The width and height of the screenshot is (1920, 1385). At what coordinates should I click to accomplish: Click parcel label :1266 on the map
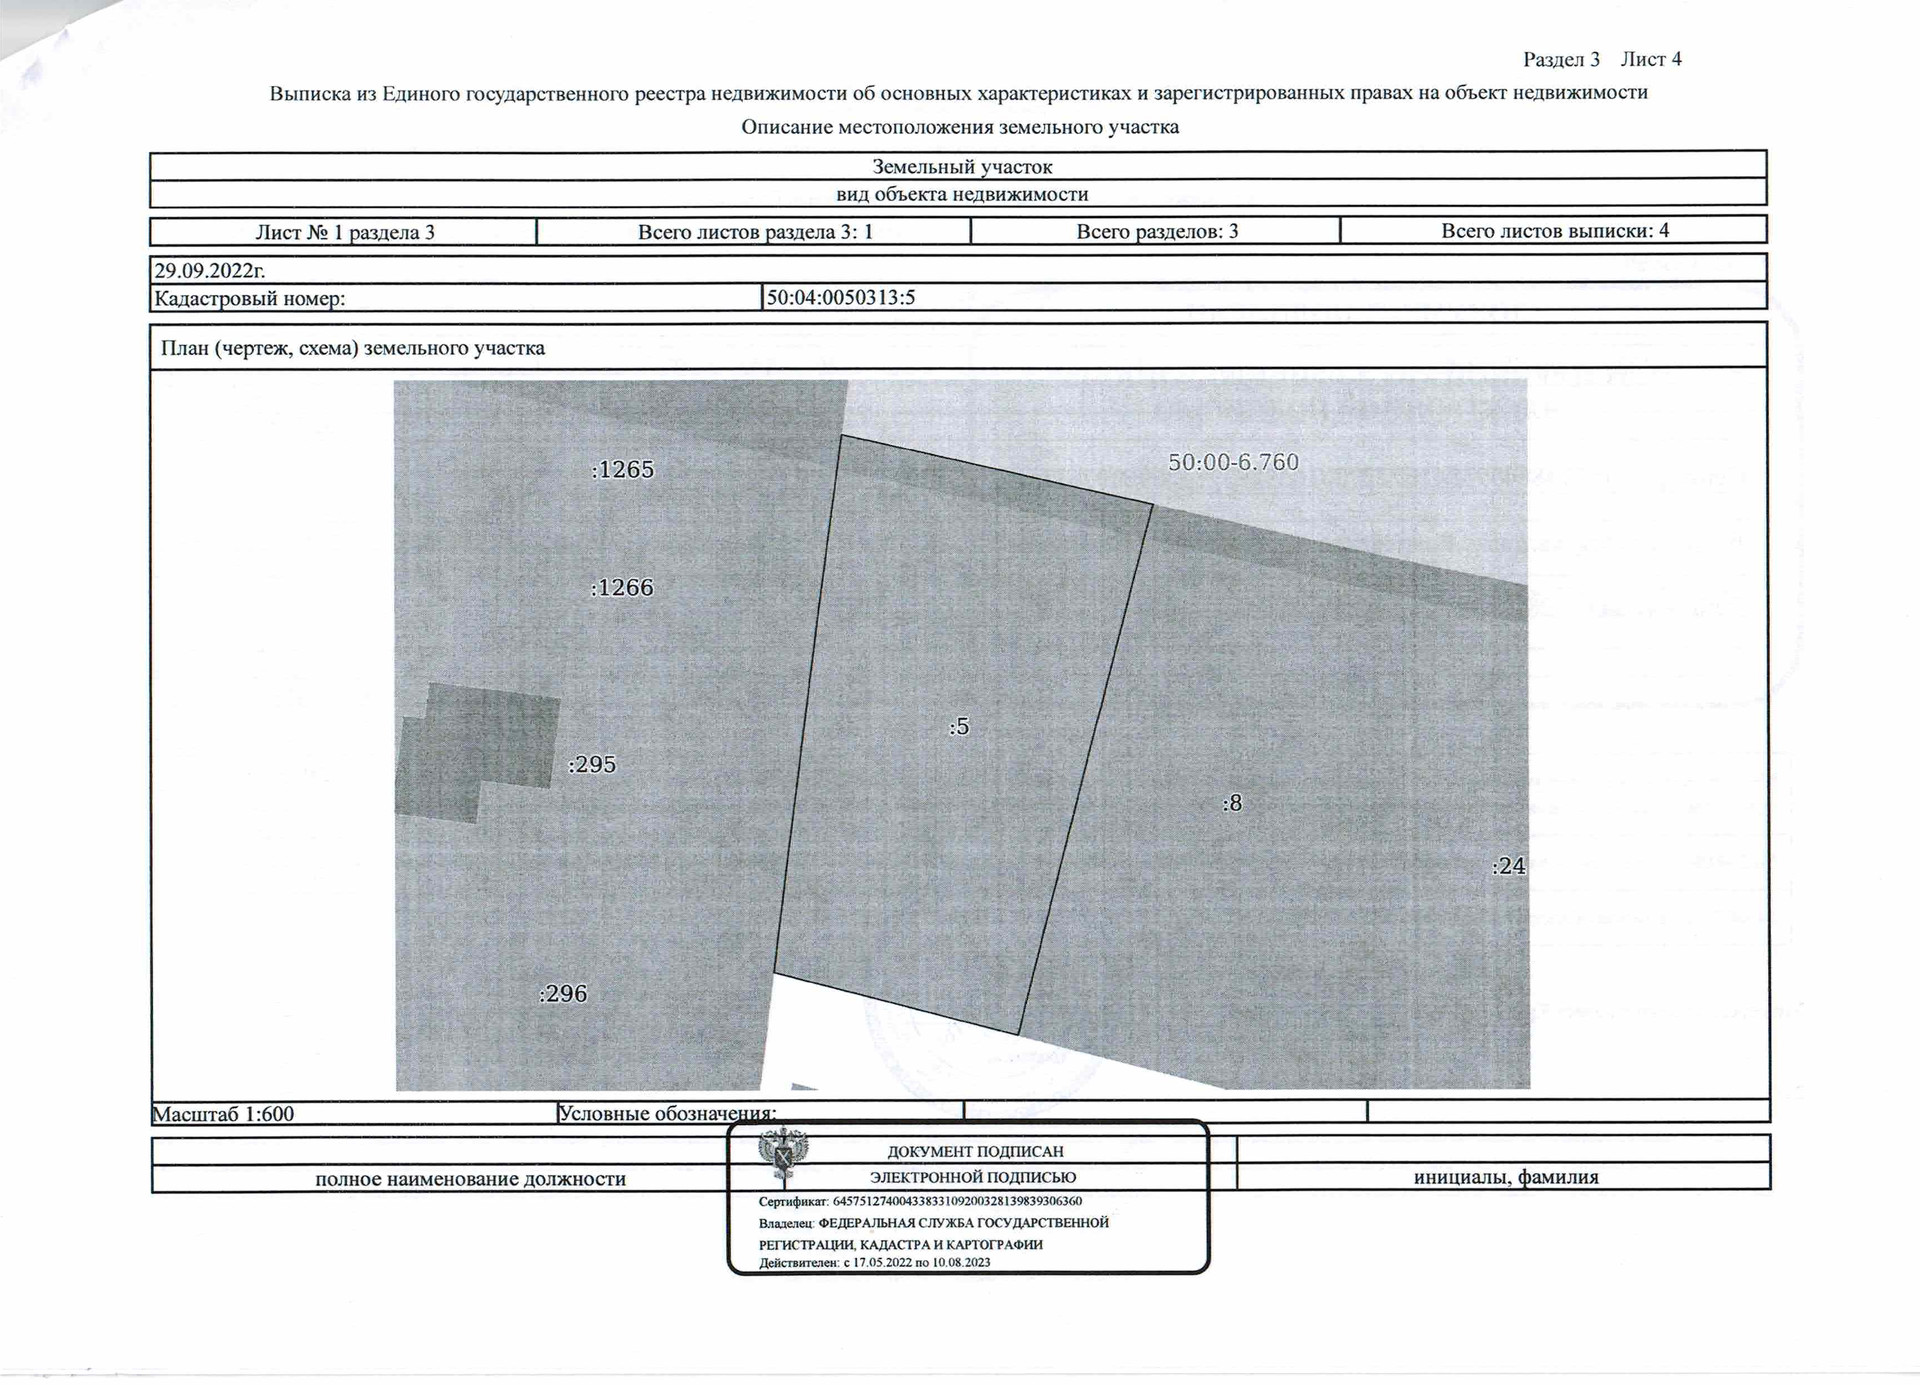tap(622, 587)
